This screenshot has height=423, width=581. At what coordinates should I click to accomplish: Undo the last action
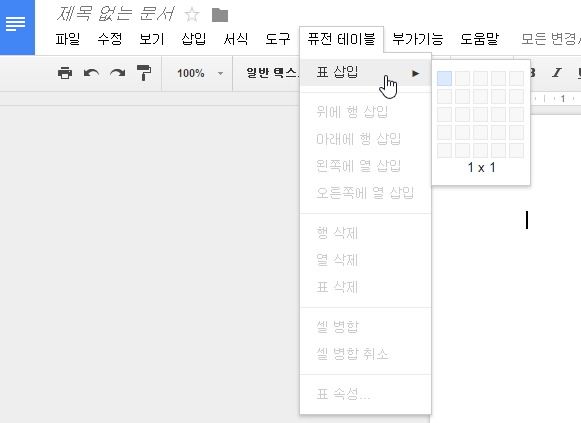pos(91,73)
